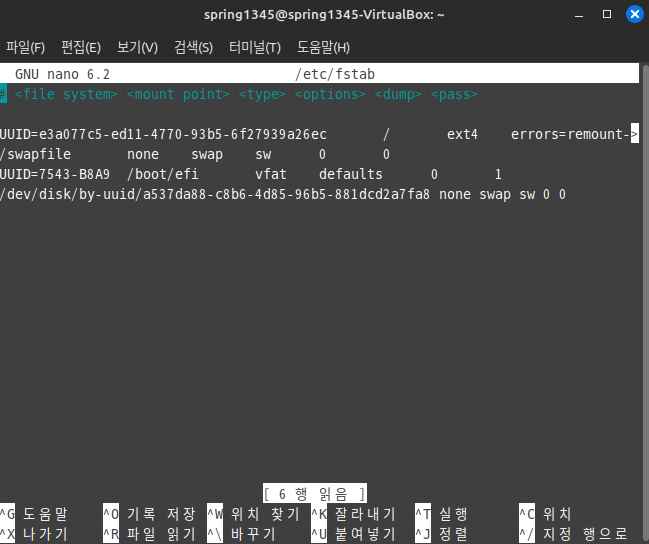Viewport: 649px width, 544px height.
Task: Click the ^X 나가기 shortcut
Action: [x=34, y=534]
